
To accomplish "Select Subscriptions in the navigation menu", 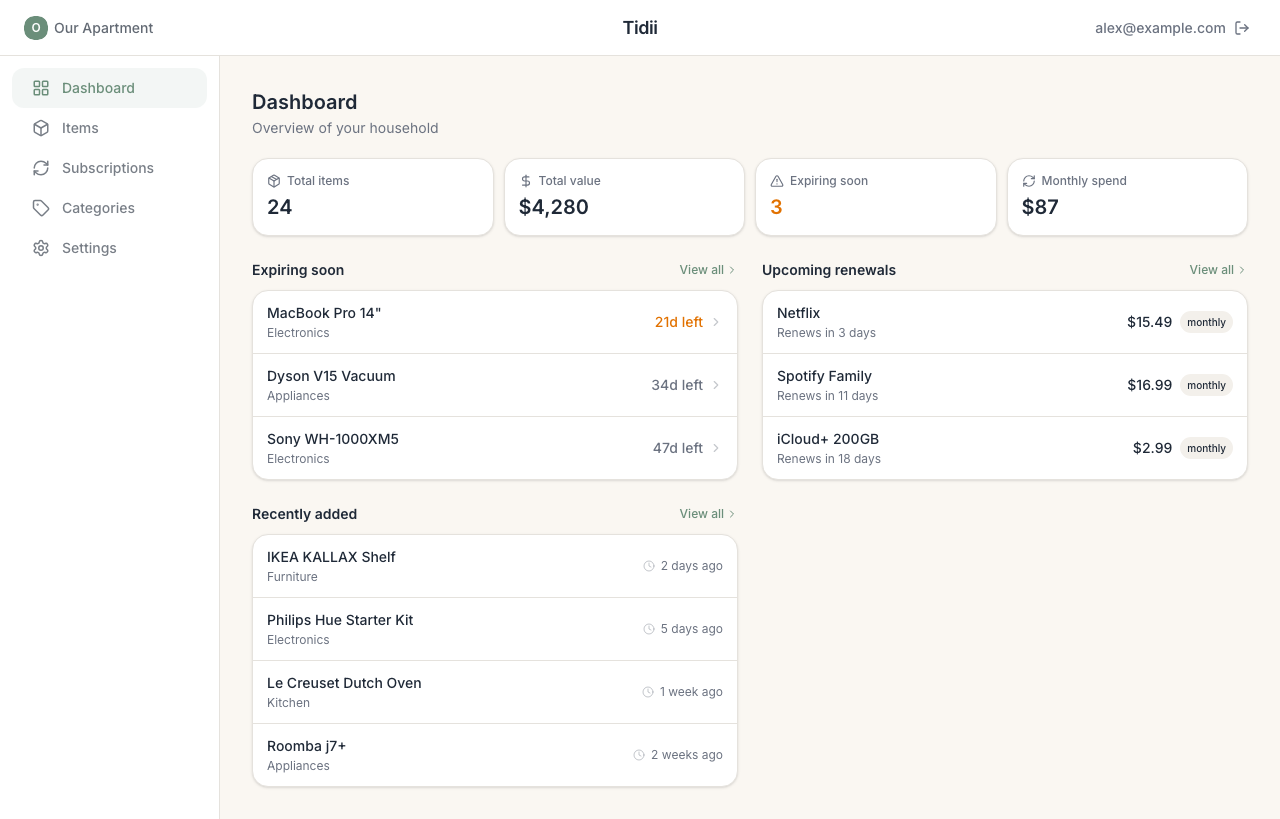I will click(107, 168).
